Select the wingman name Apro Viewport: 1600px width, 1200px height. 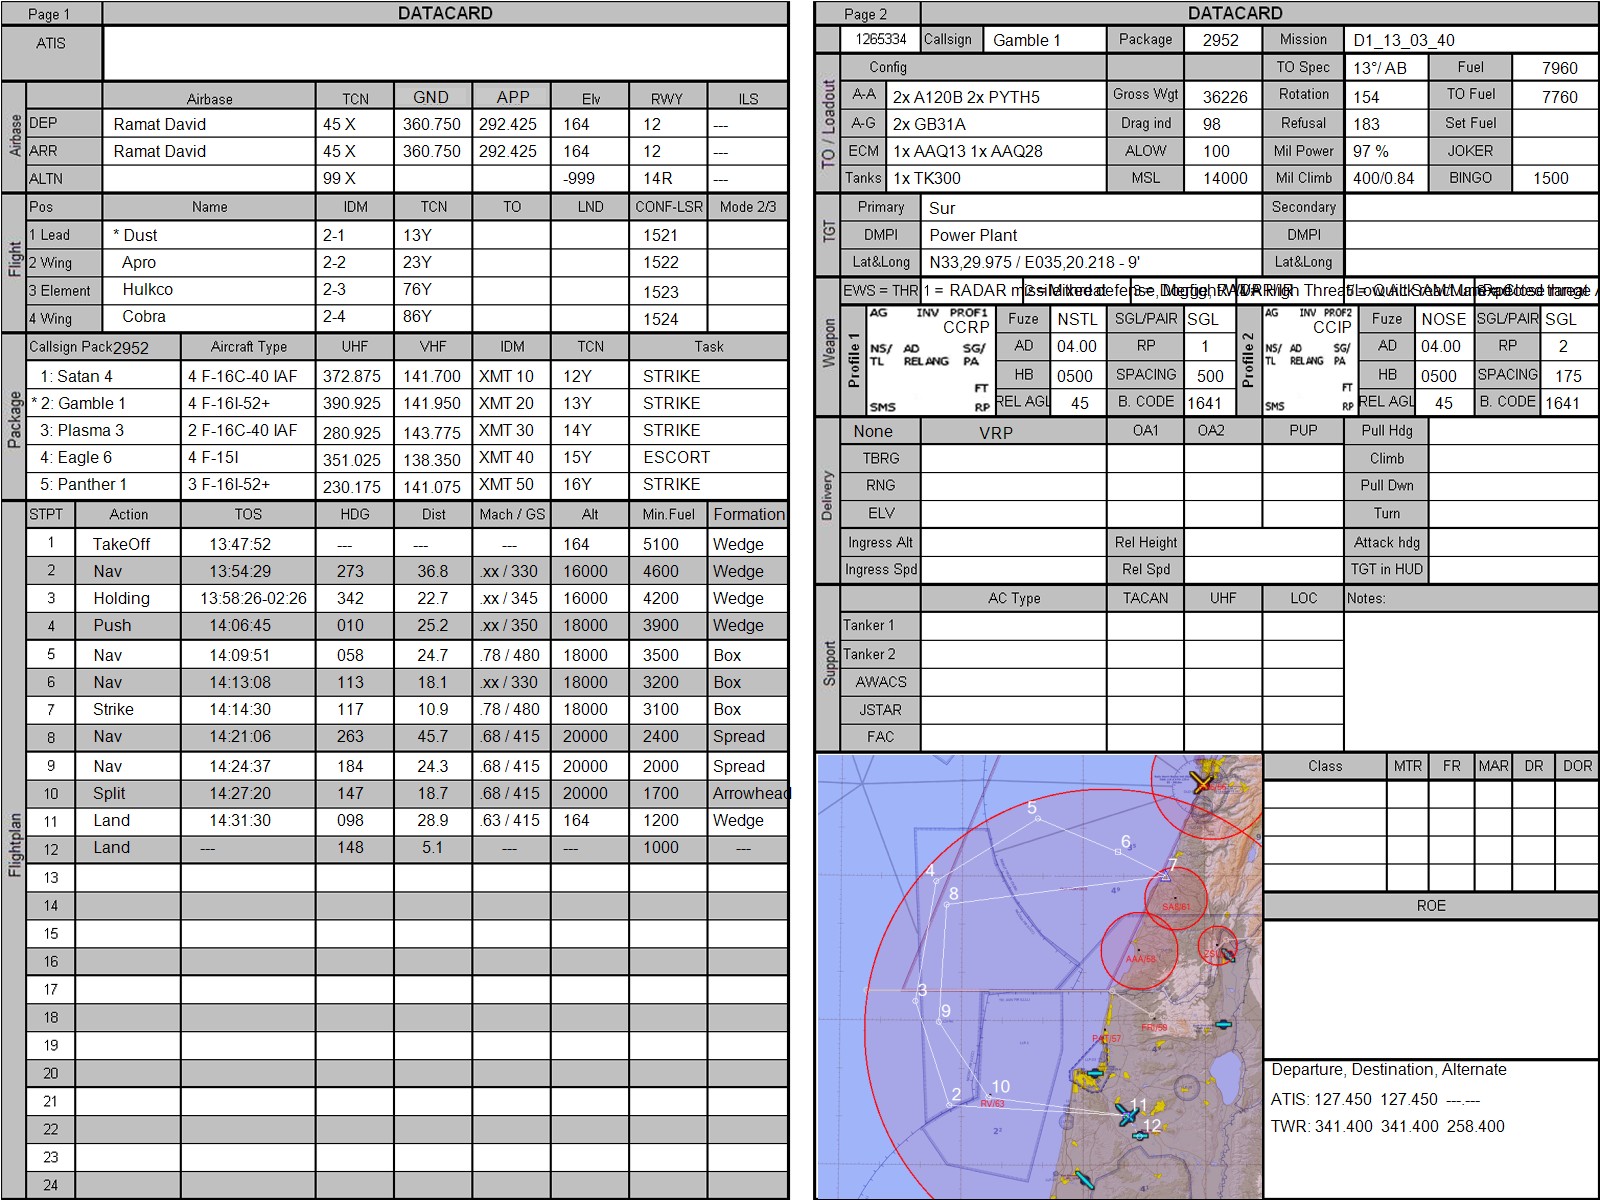139,262
